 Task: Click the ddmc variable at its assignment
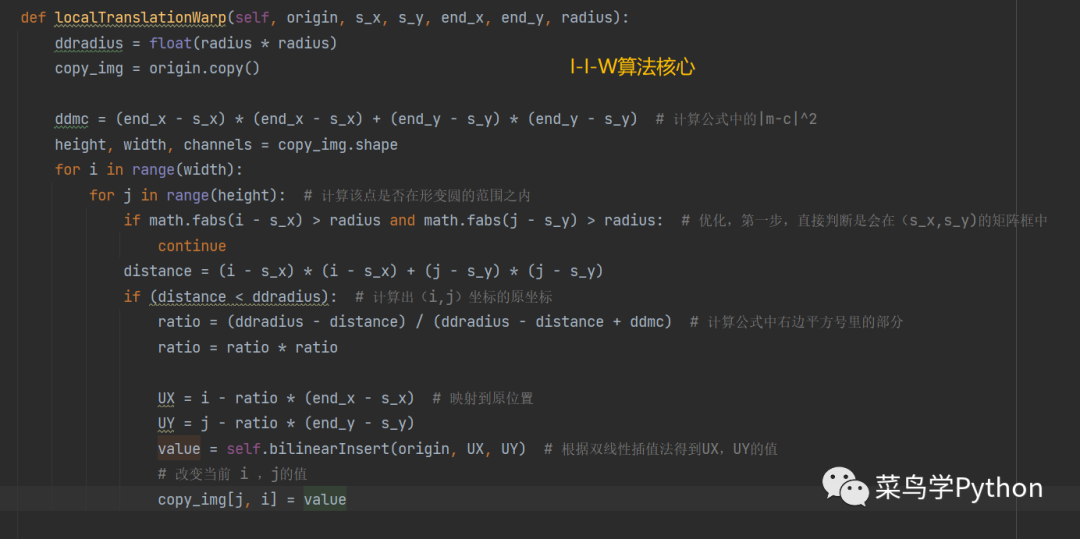(x=72, y=119)
